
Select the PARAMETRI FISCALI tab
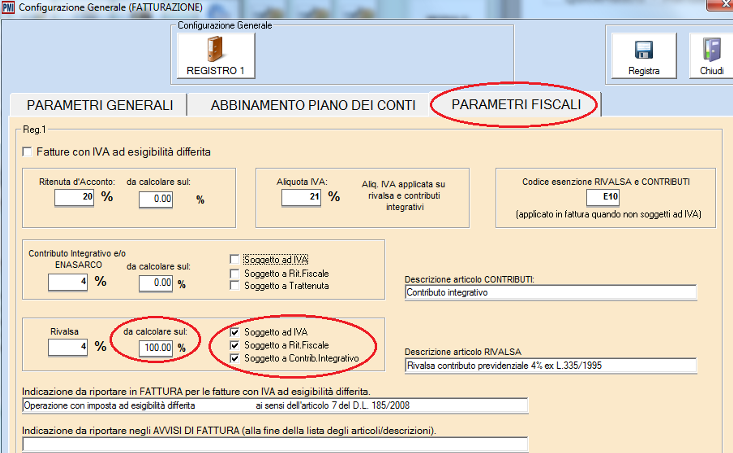(516, 104)
